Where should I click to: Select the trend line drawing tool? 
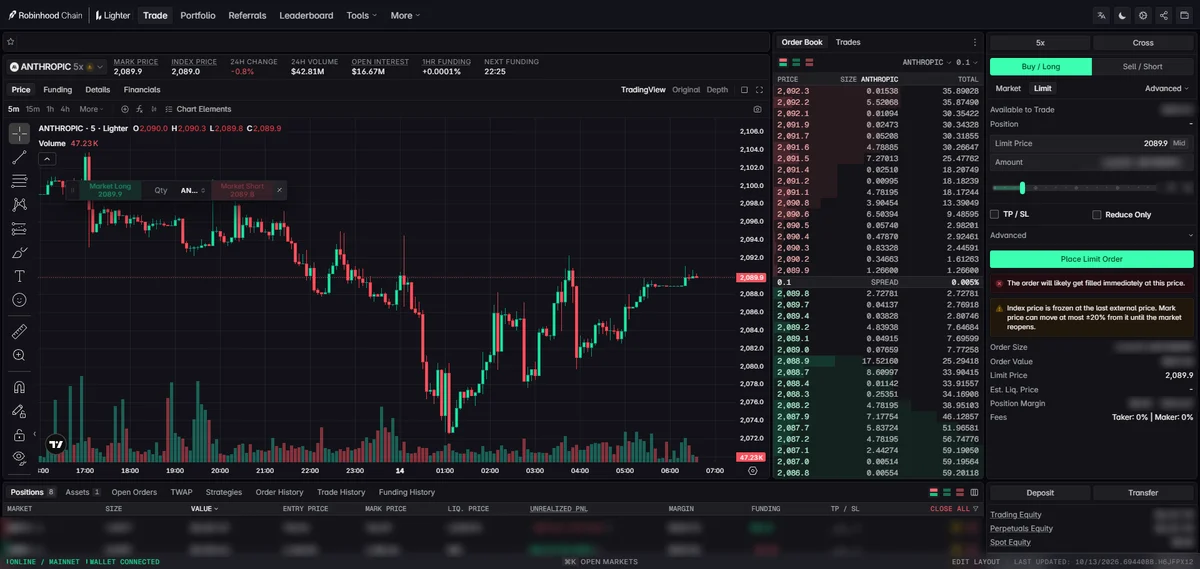coord(19,157)
